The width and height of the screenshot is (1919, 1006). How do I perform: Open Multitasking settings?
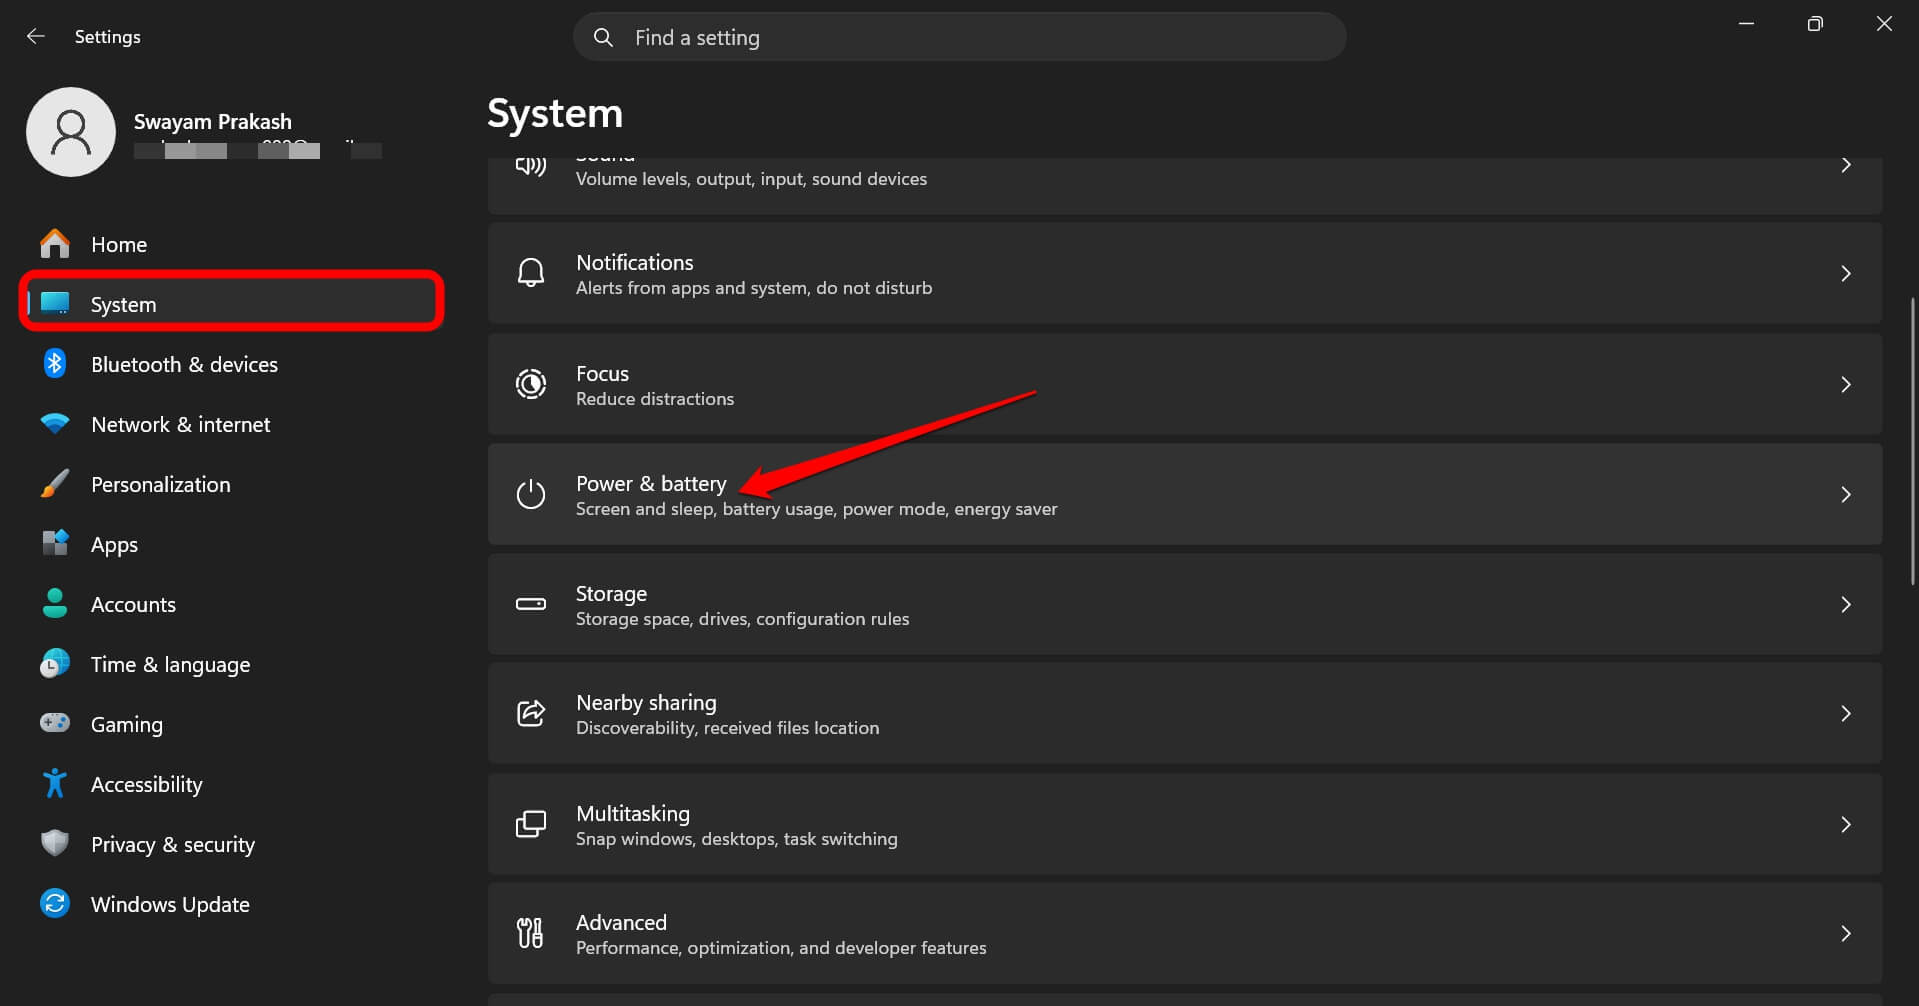[x=1184, y=824]
